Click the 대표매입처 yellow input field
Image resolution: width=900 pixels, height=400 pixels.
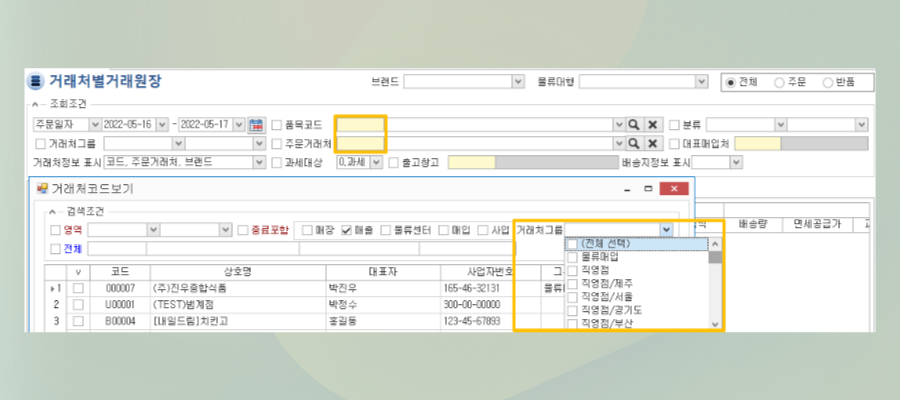click(x=758, y=143)
